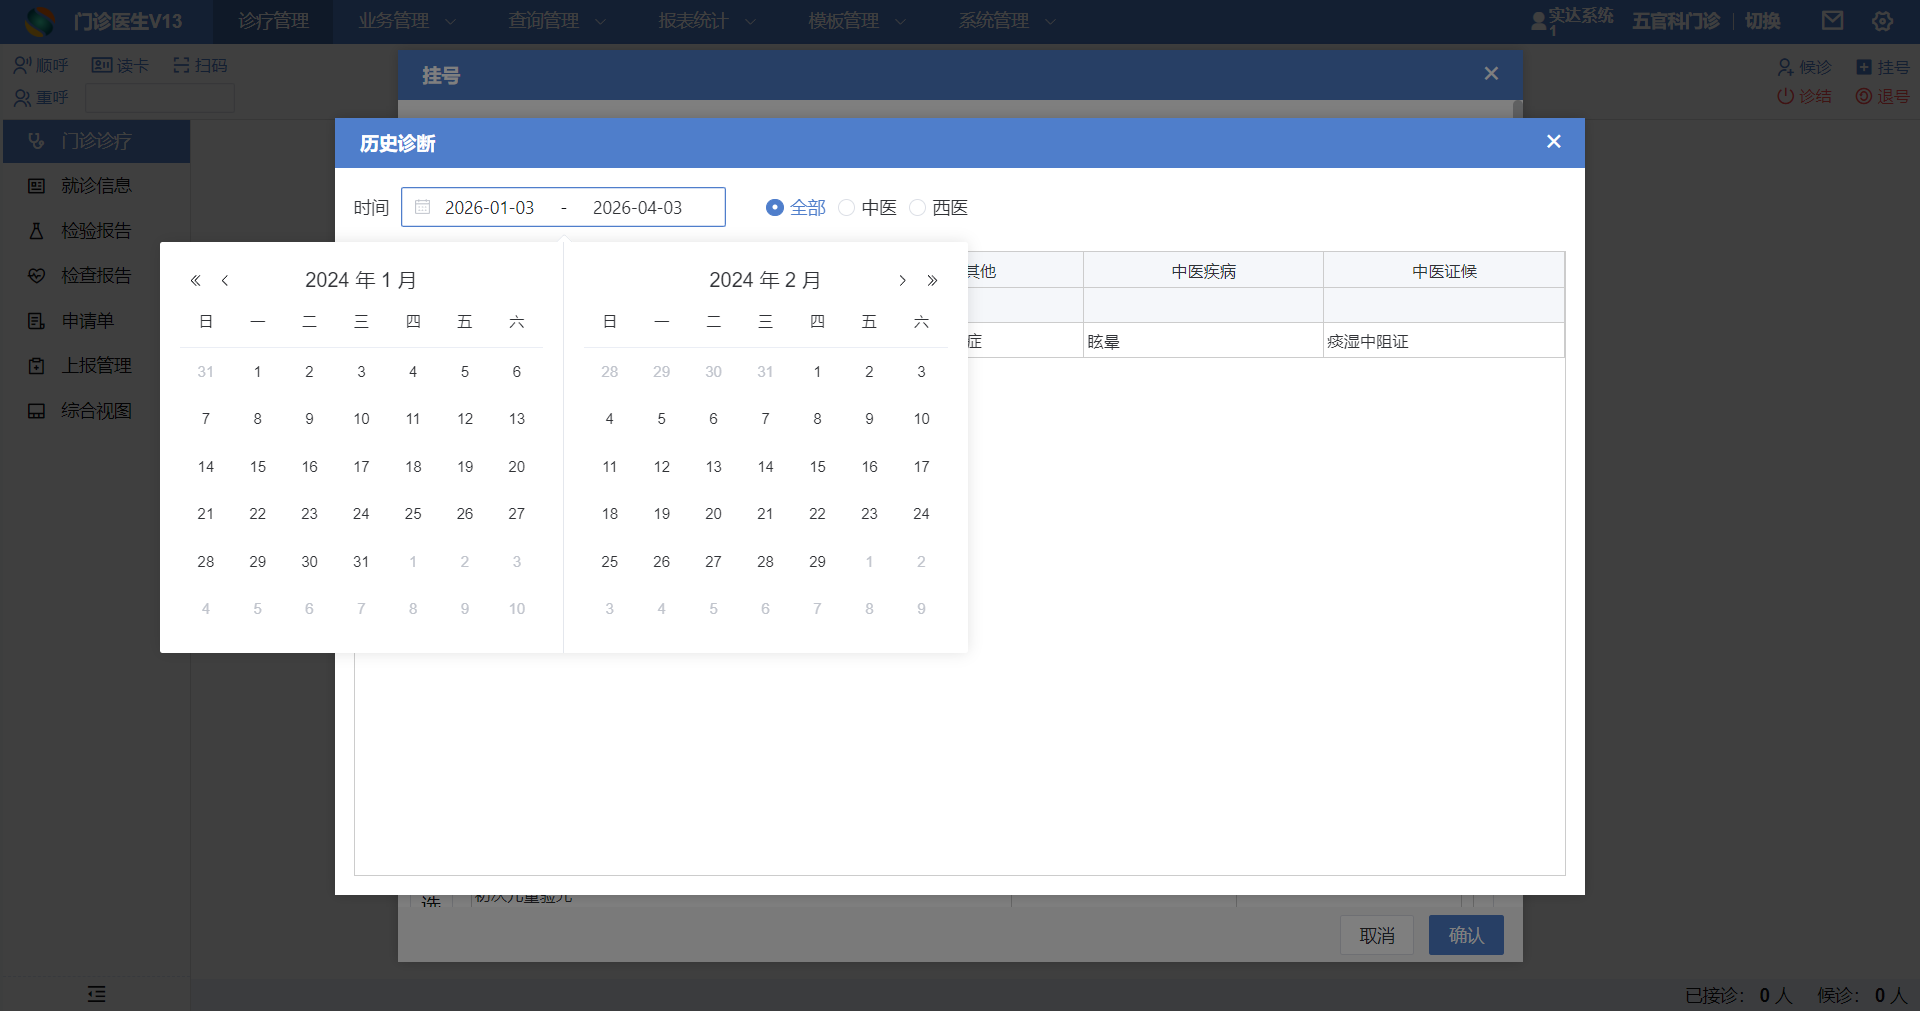This screenshot has width=1920, height=1011.
Task: Open 就诊信息 in the sidebar
Action: pyautogui.click(x=96, y=186)
